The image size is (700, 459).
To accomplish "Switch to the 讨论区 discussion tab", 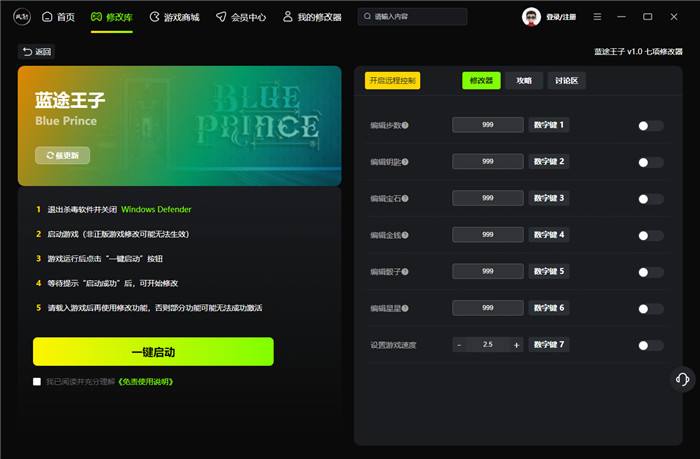I will [x=567, y=80].
